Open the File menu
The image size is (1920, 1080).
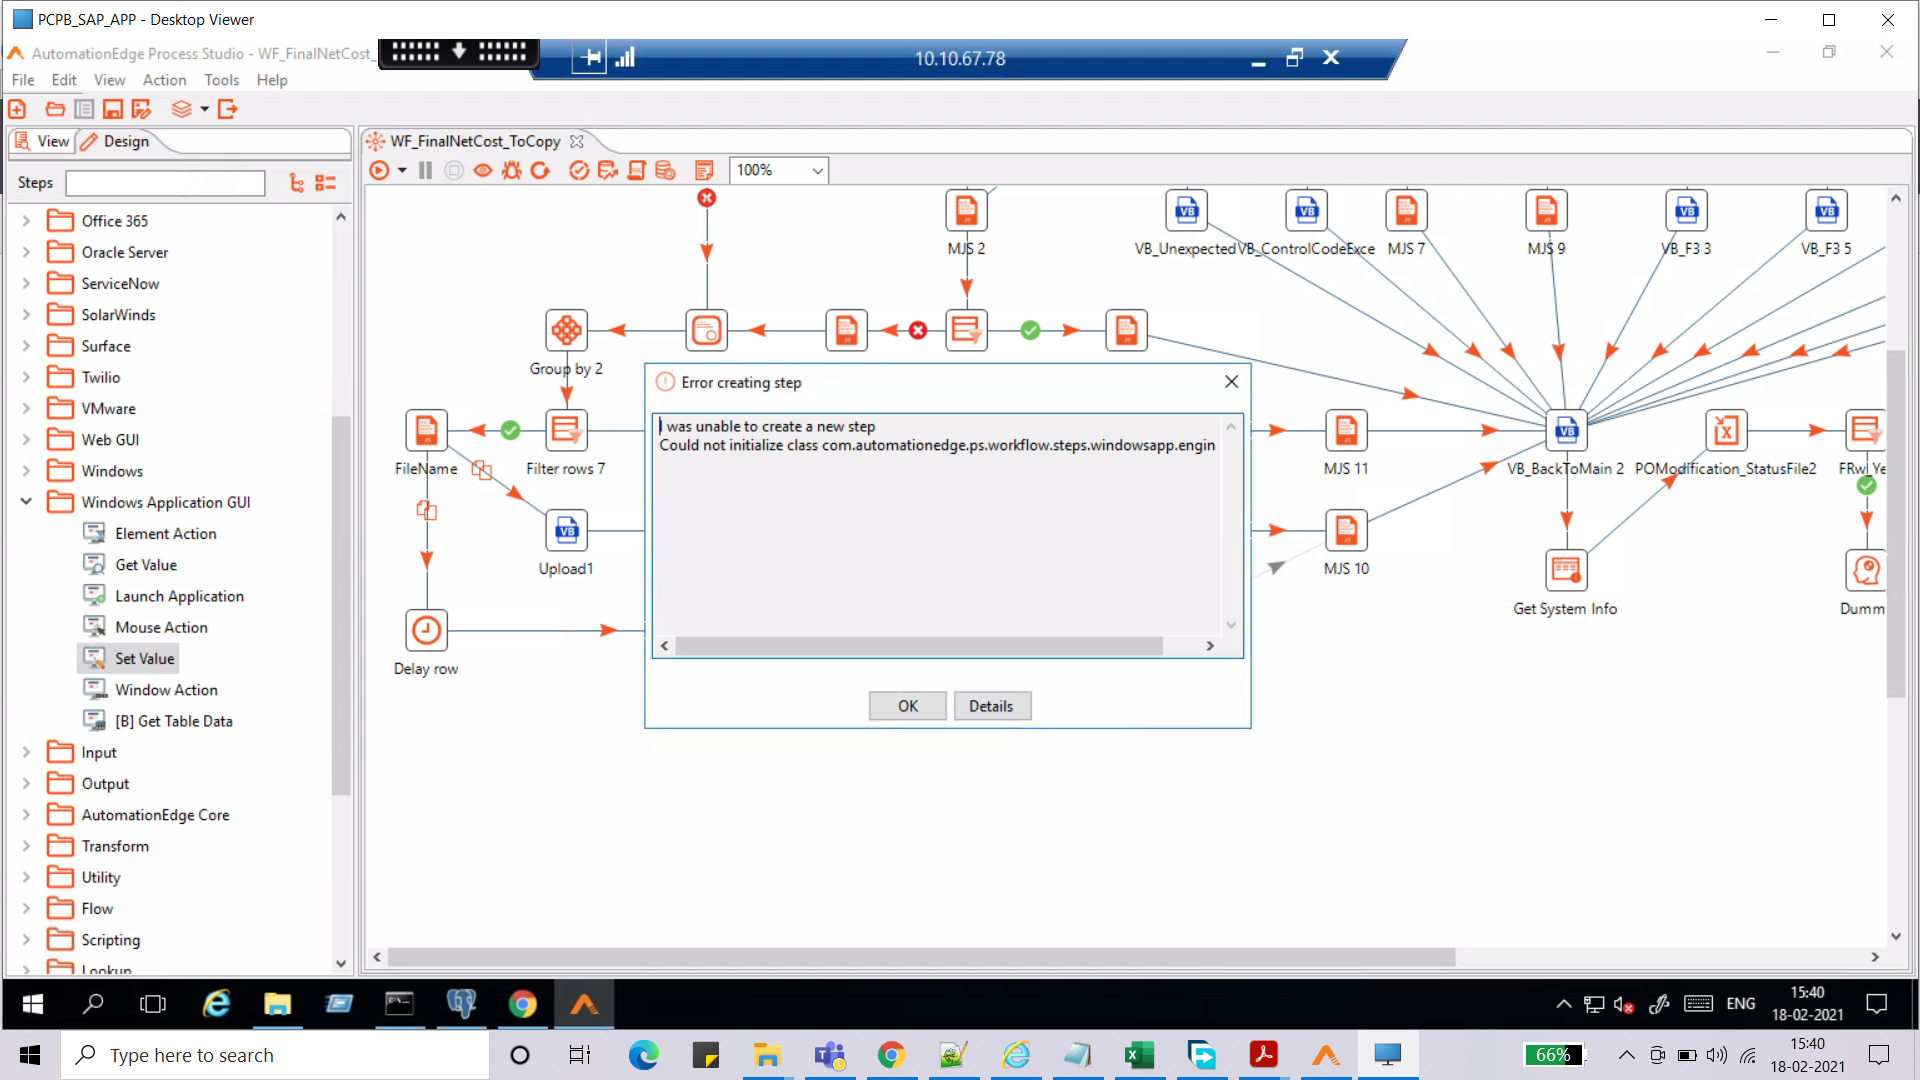tap(23, 80)
